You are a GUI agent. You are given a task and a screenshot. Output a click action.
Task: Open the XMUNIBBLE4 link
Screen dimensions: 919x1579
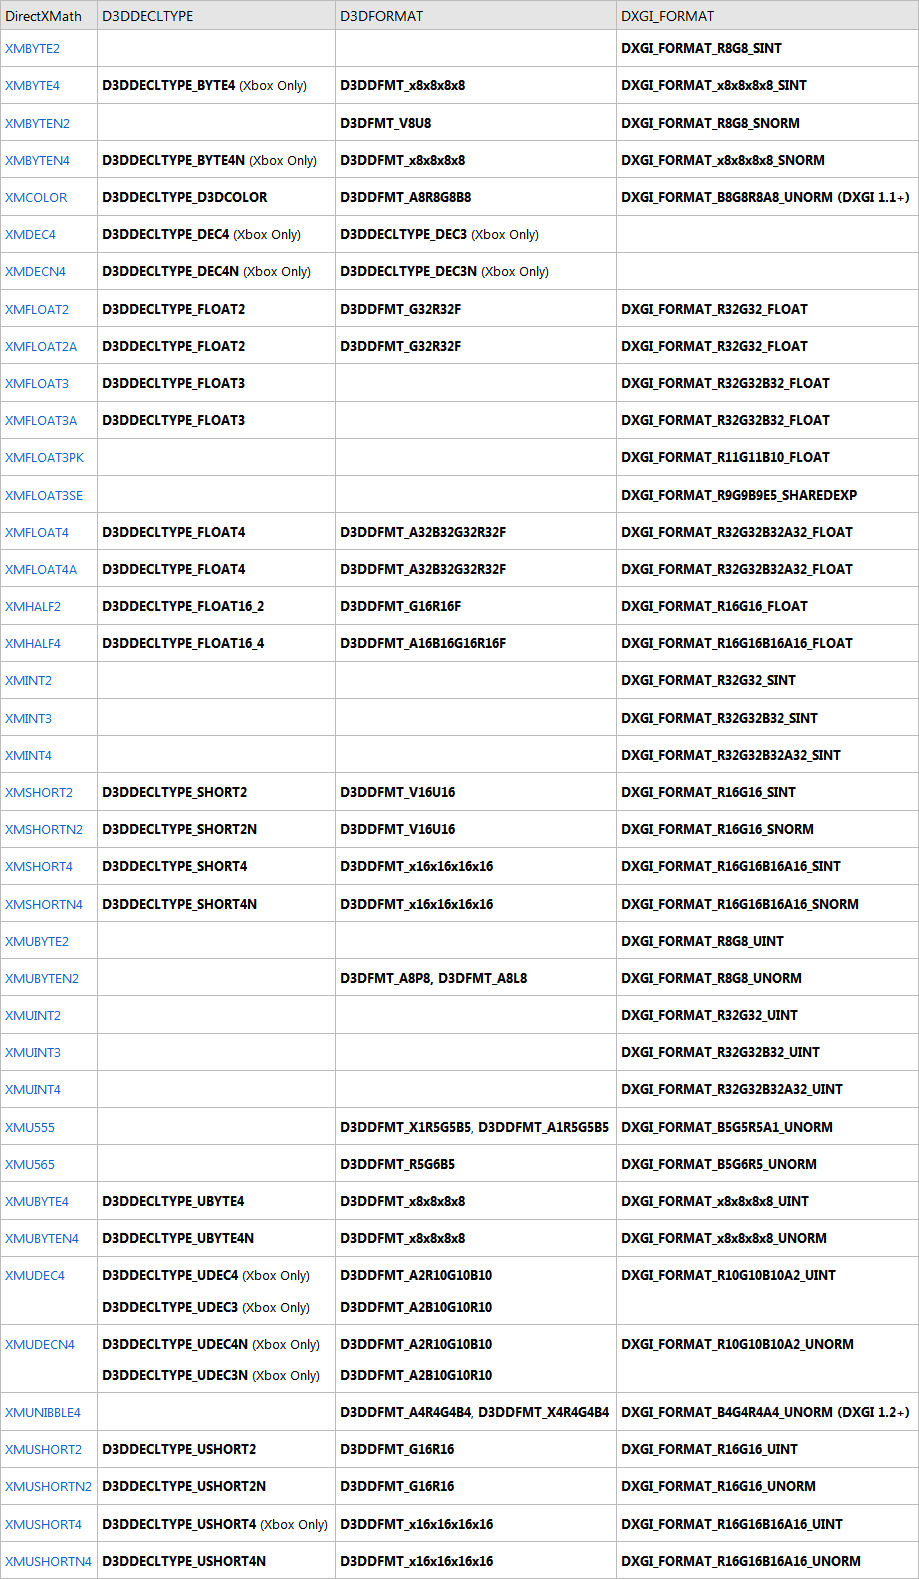pyautogui.click(x=43, y=1412)
